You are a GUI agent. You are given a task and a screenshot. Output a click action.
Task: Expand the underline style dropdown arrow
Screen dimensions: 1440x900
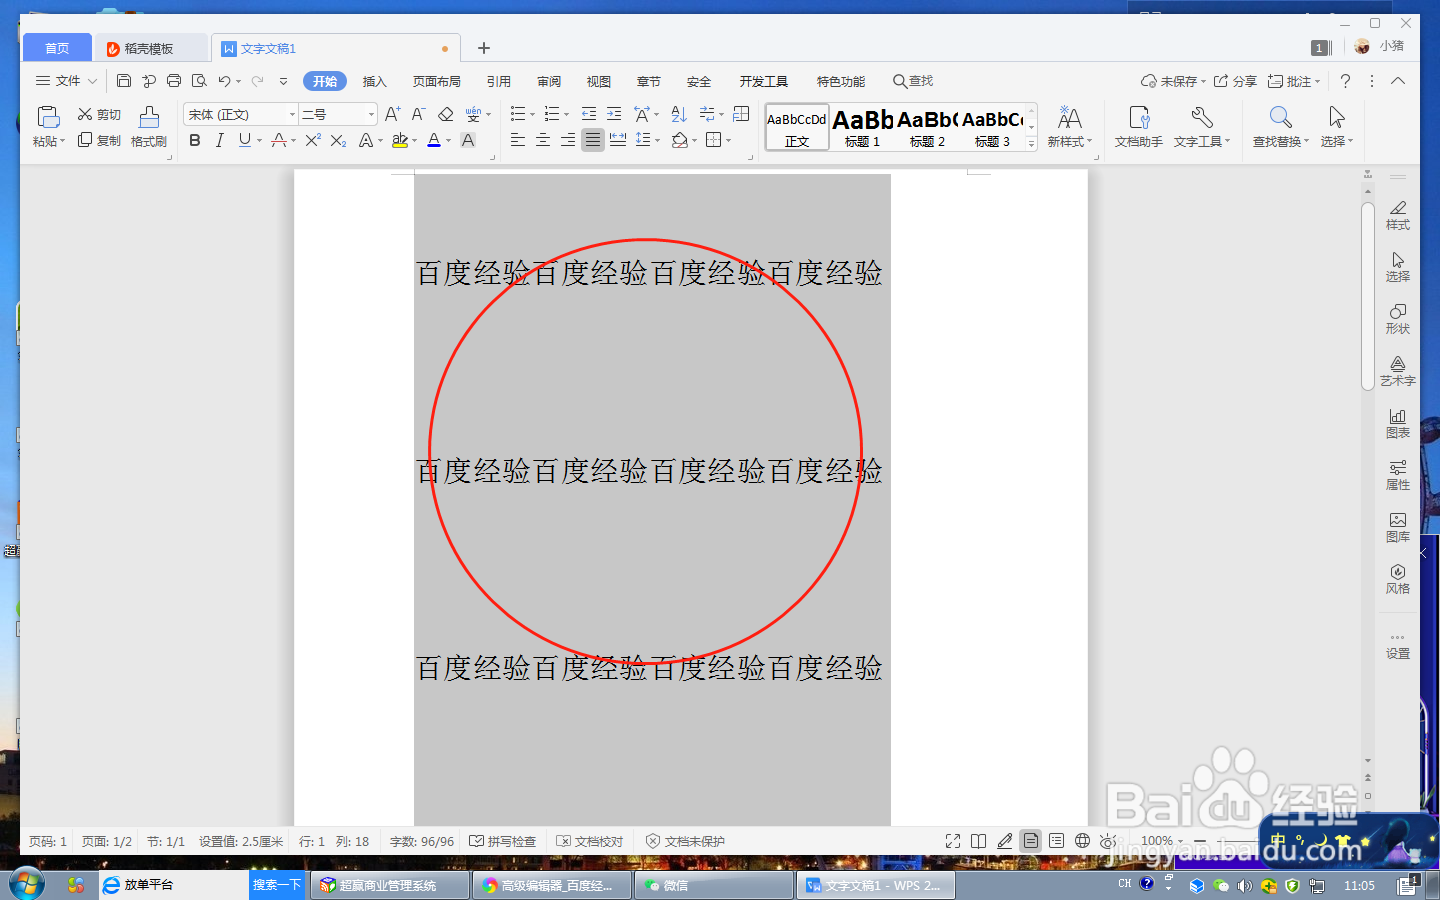[260, 141]
